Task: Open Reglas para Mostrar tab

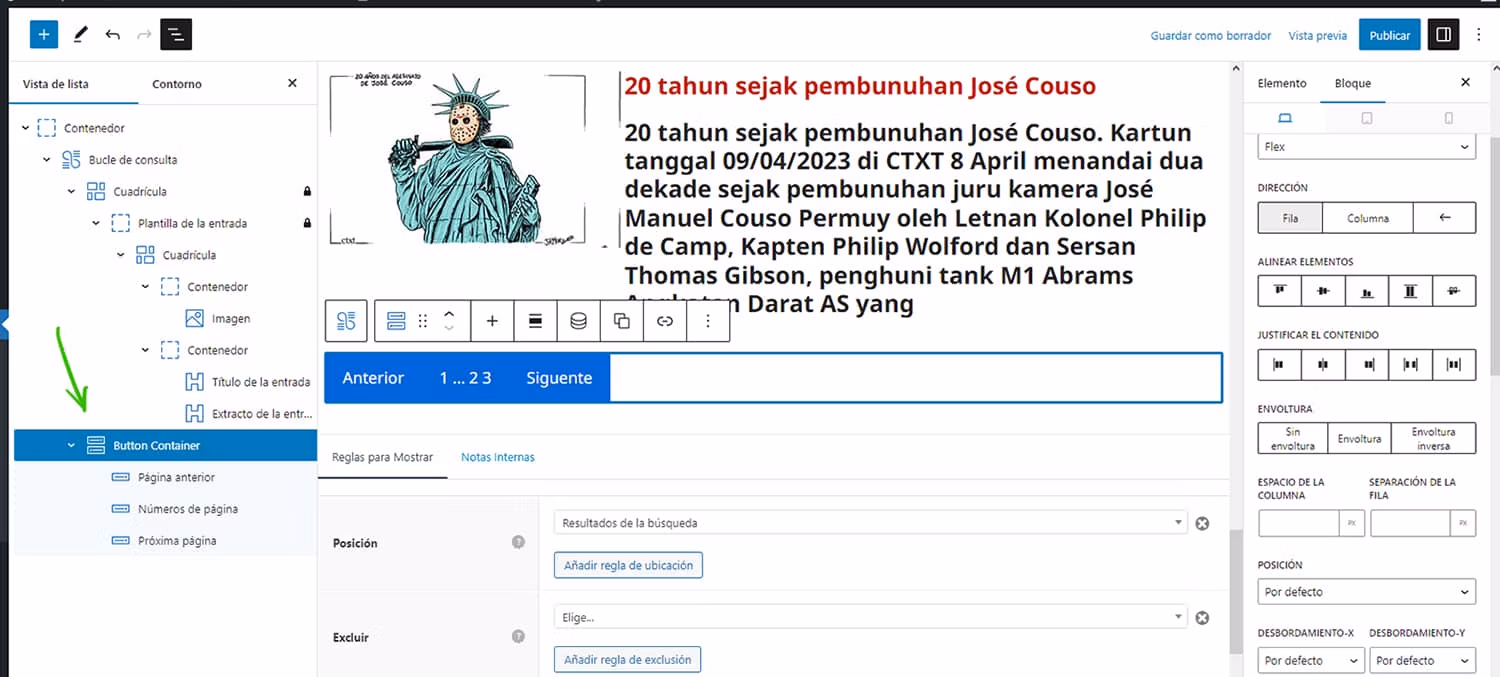Action: click(x=383, y=457)
